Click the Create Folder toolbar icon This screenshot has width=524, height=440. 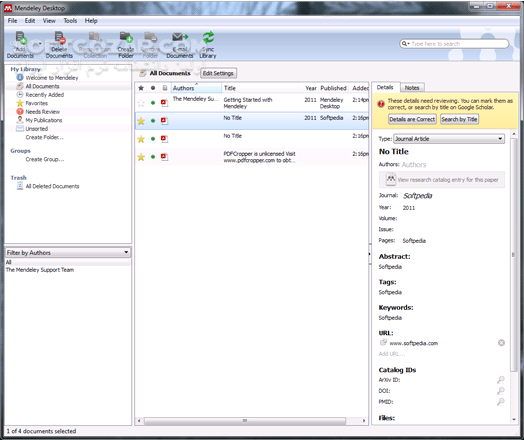(x=126, y=37)
